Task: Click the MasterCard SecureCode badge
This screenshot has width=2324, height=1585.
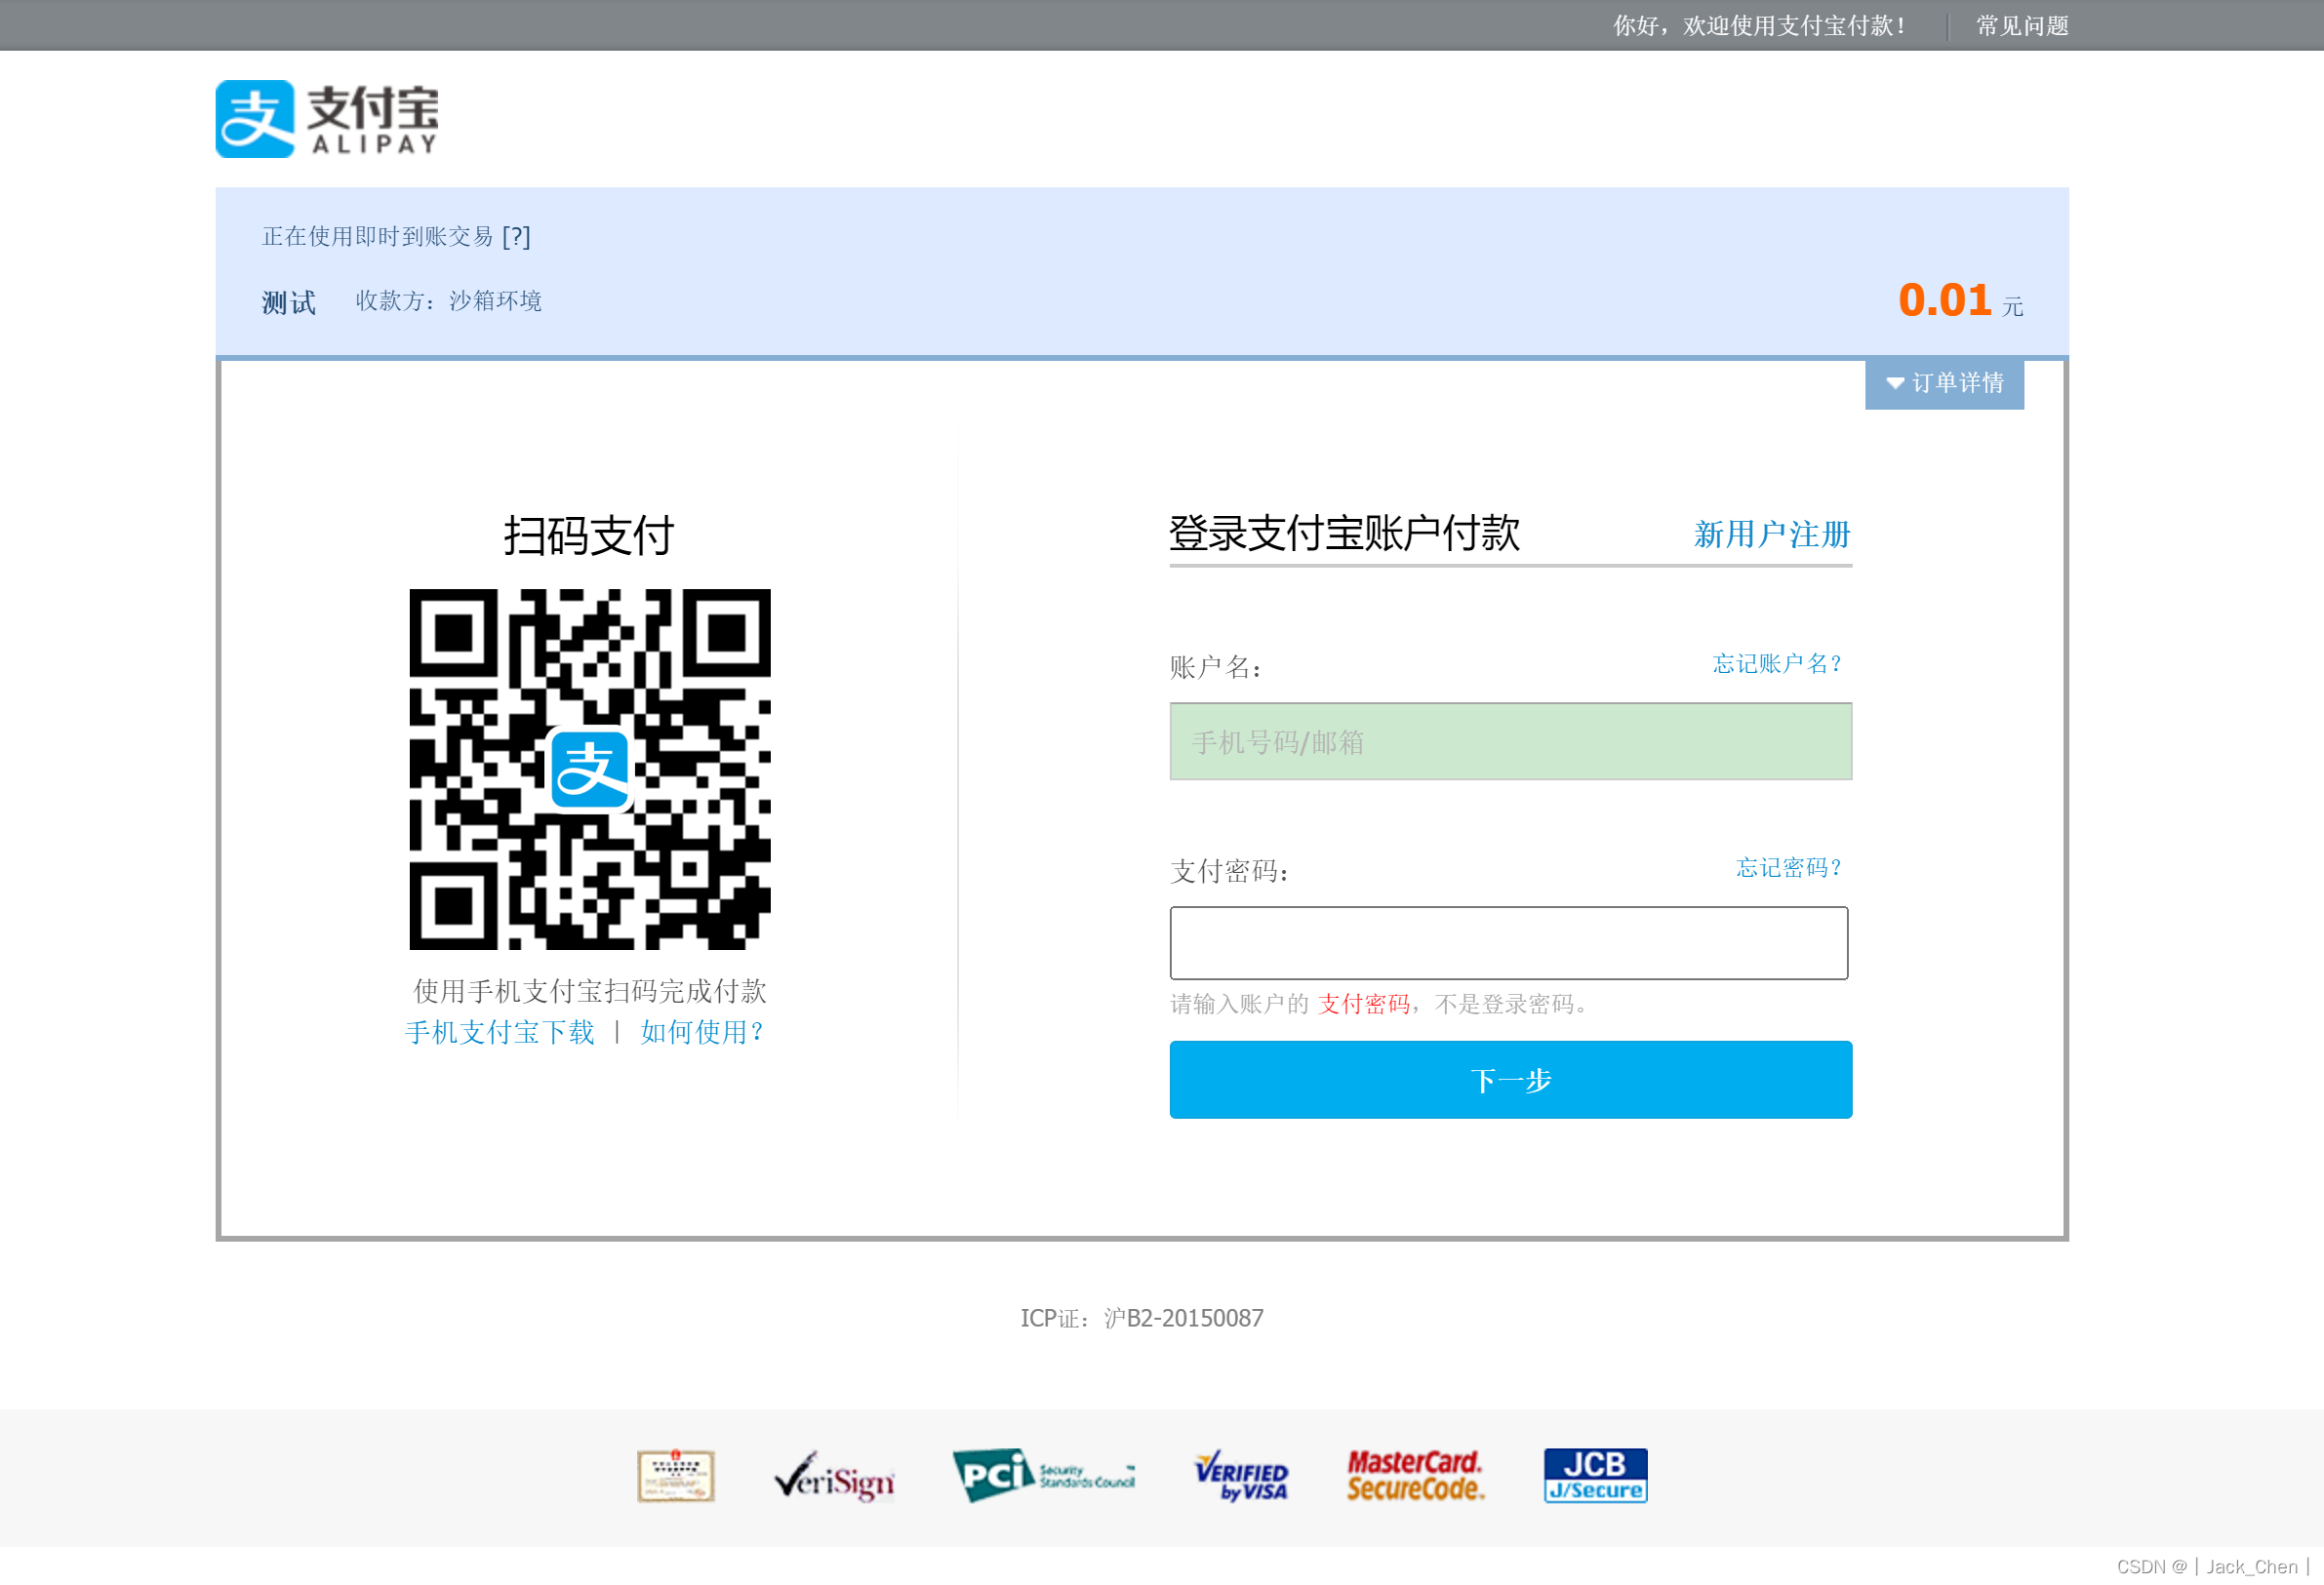Action: point(1414,1476)
